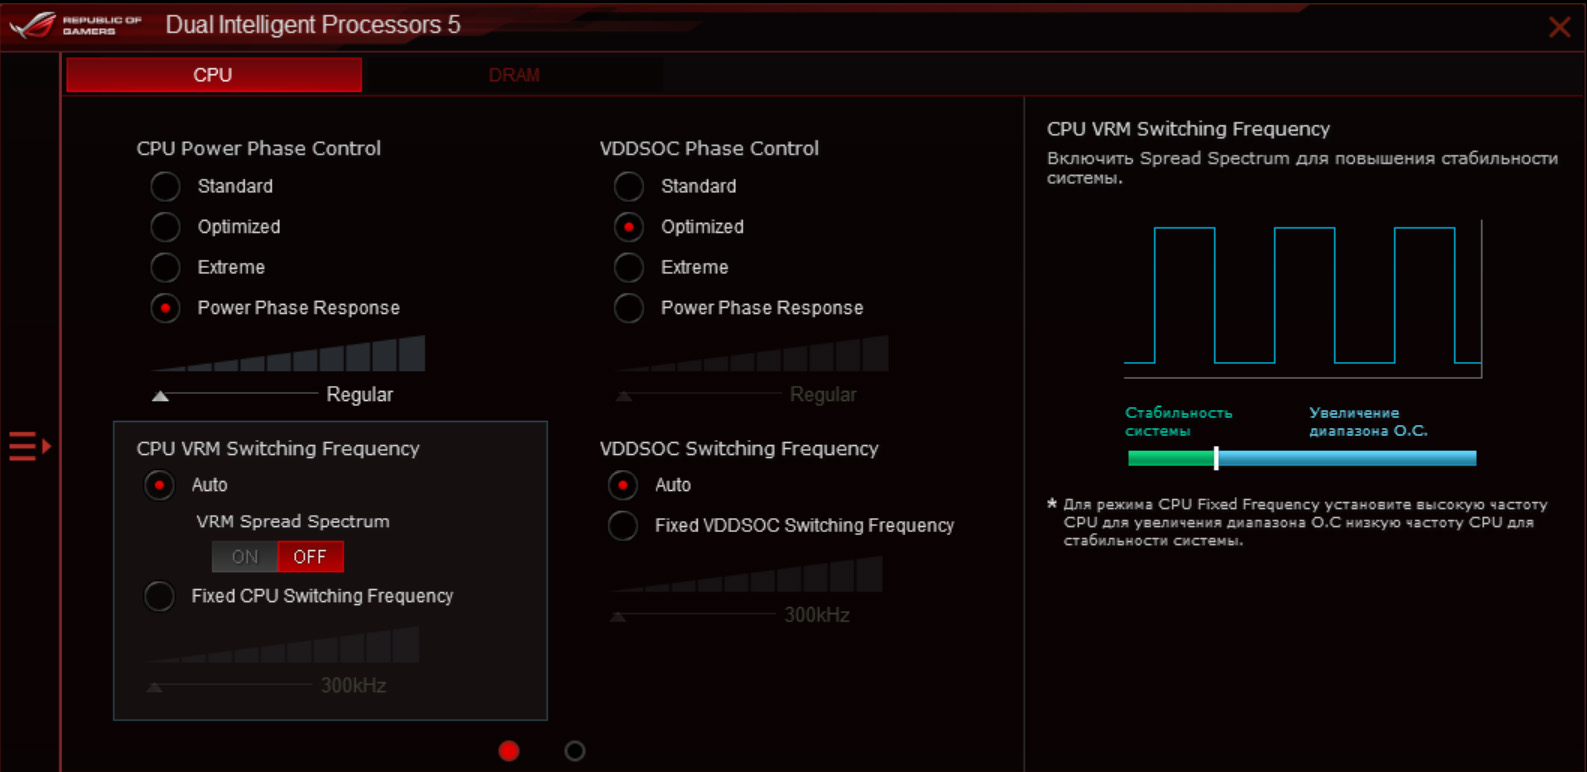Select Optimized under CPU Power Phase Control
Viewport: 1587px width, 772px height.
tap(165, 227)
